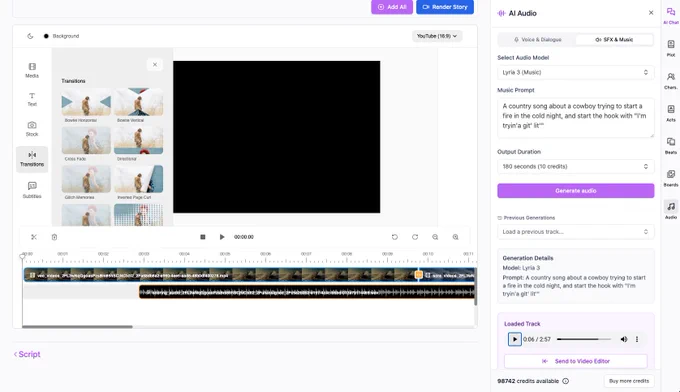Close the AI Audio panel
The height and width of the screenshot is (392, 680).
pos(651,13)
